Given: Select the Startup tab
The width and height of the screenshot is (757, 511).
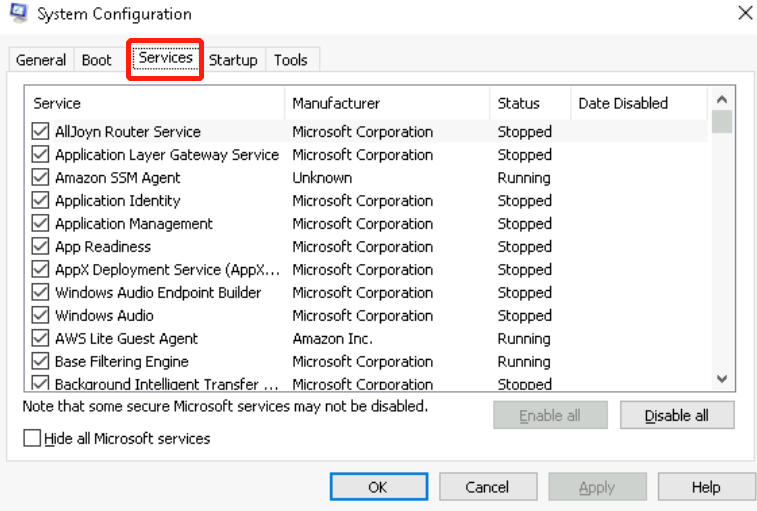Looking at the screenshot, I should pos(233,60).
